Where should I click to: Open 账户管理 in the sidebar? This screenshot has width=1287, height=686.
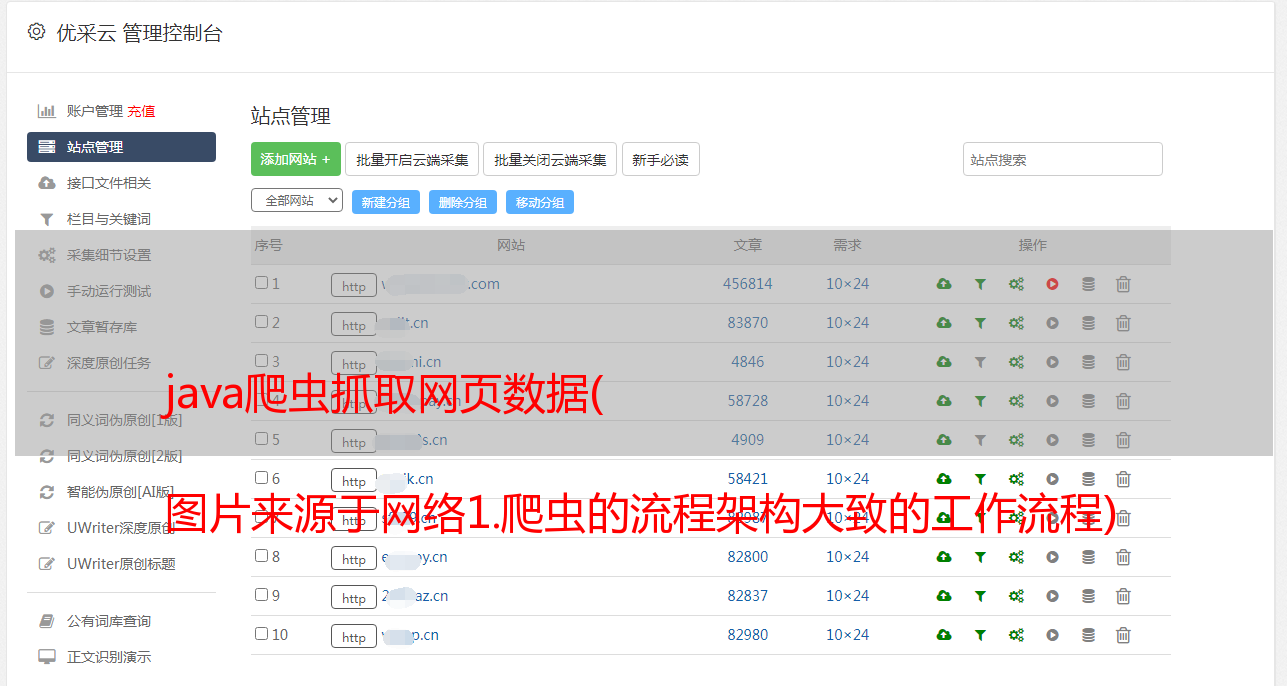[94, 111]
